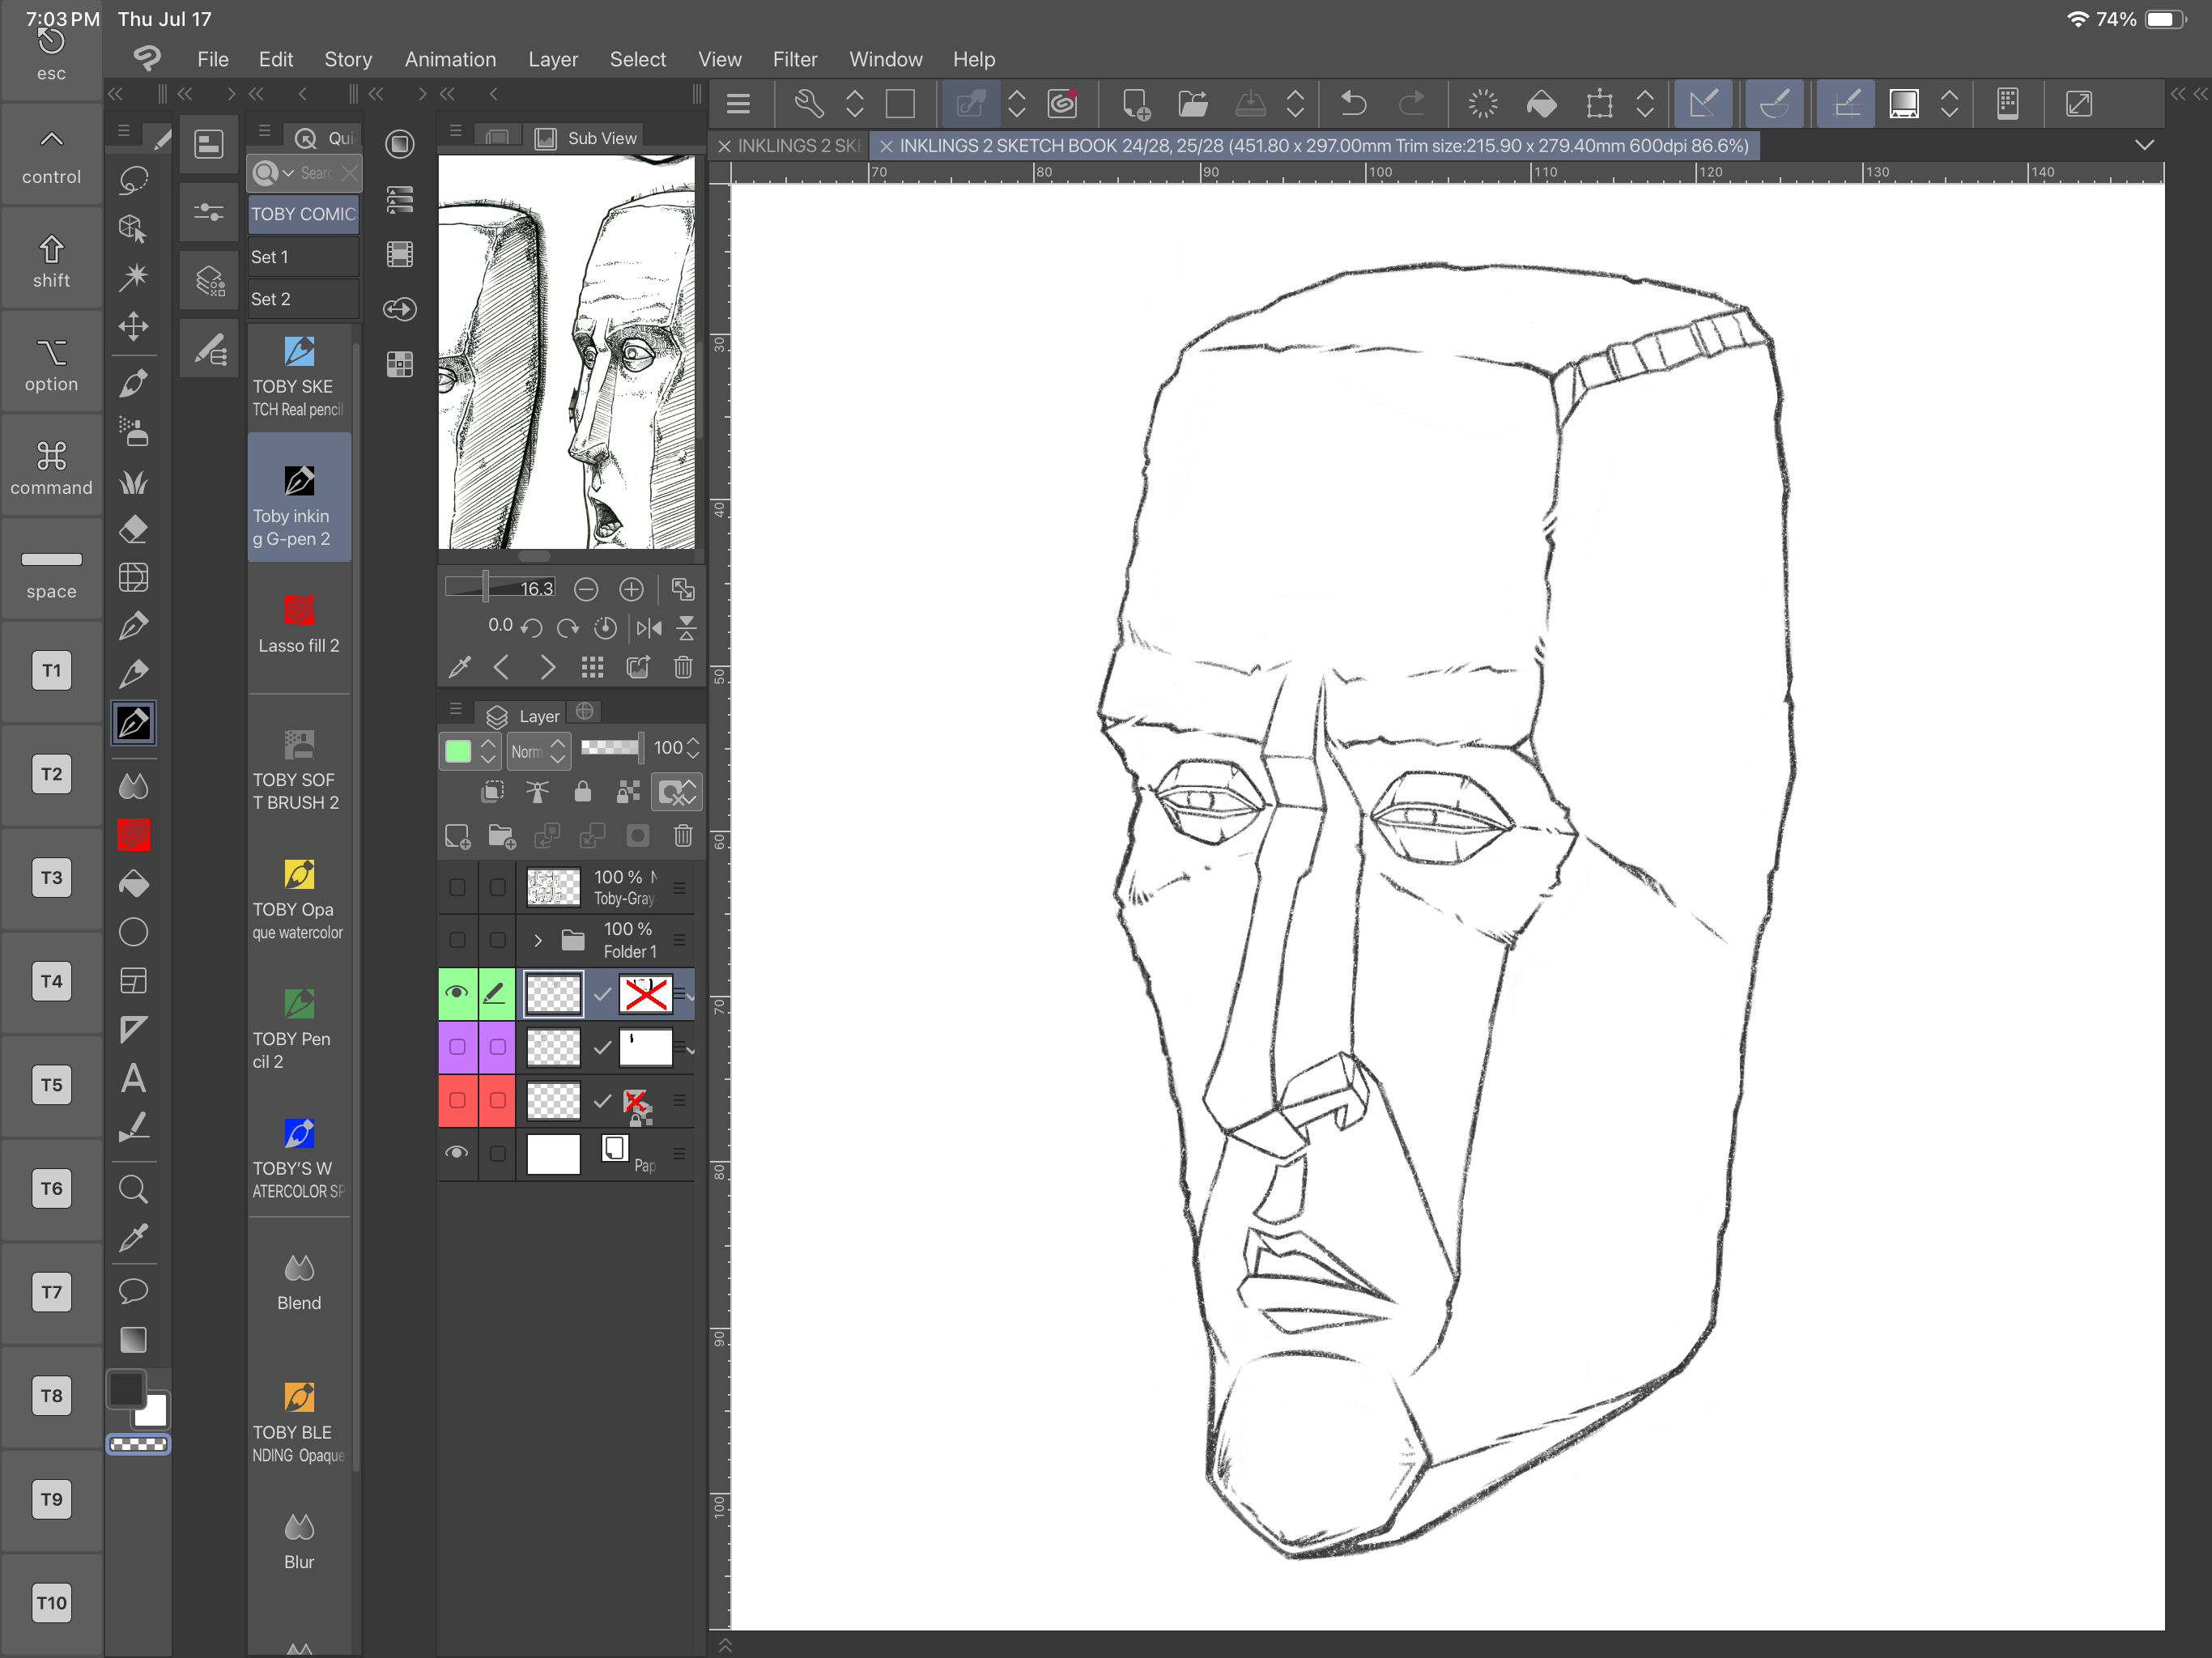Choose the Blend sub tool
The width and height of the screenshot is (2212, 1658).
pos(299,1283)
